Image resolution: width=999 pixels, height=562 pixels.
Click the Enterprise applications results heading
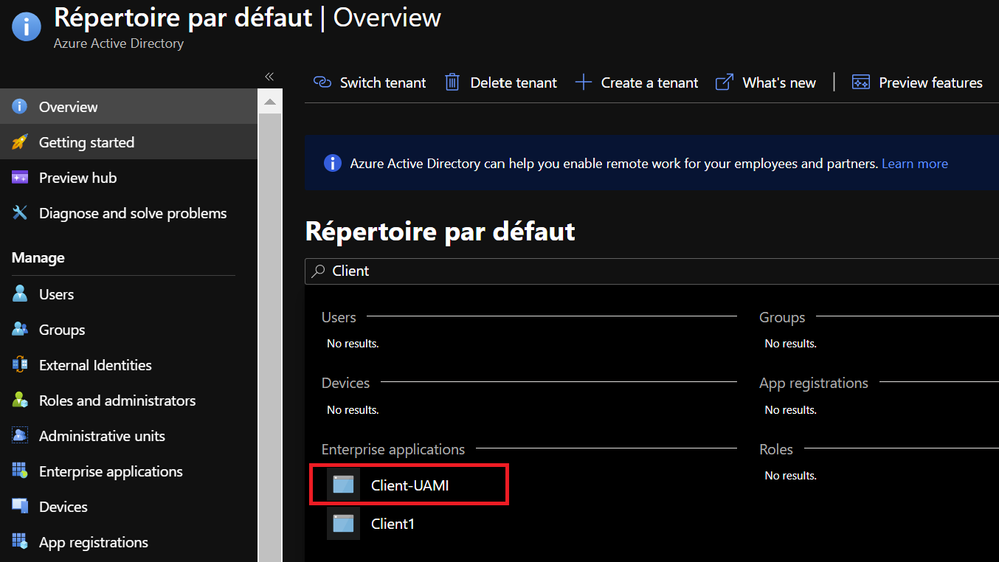coord(393,449)
